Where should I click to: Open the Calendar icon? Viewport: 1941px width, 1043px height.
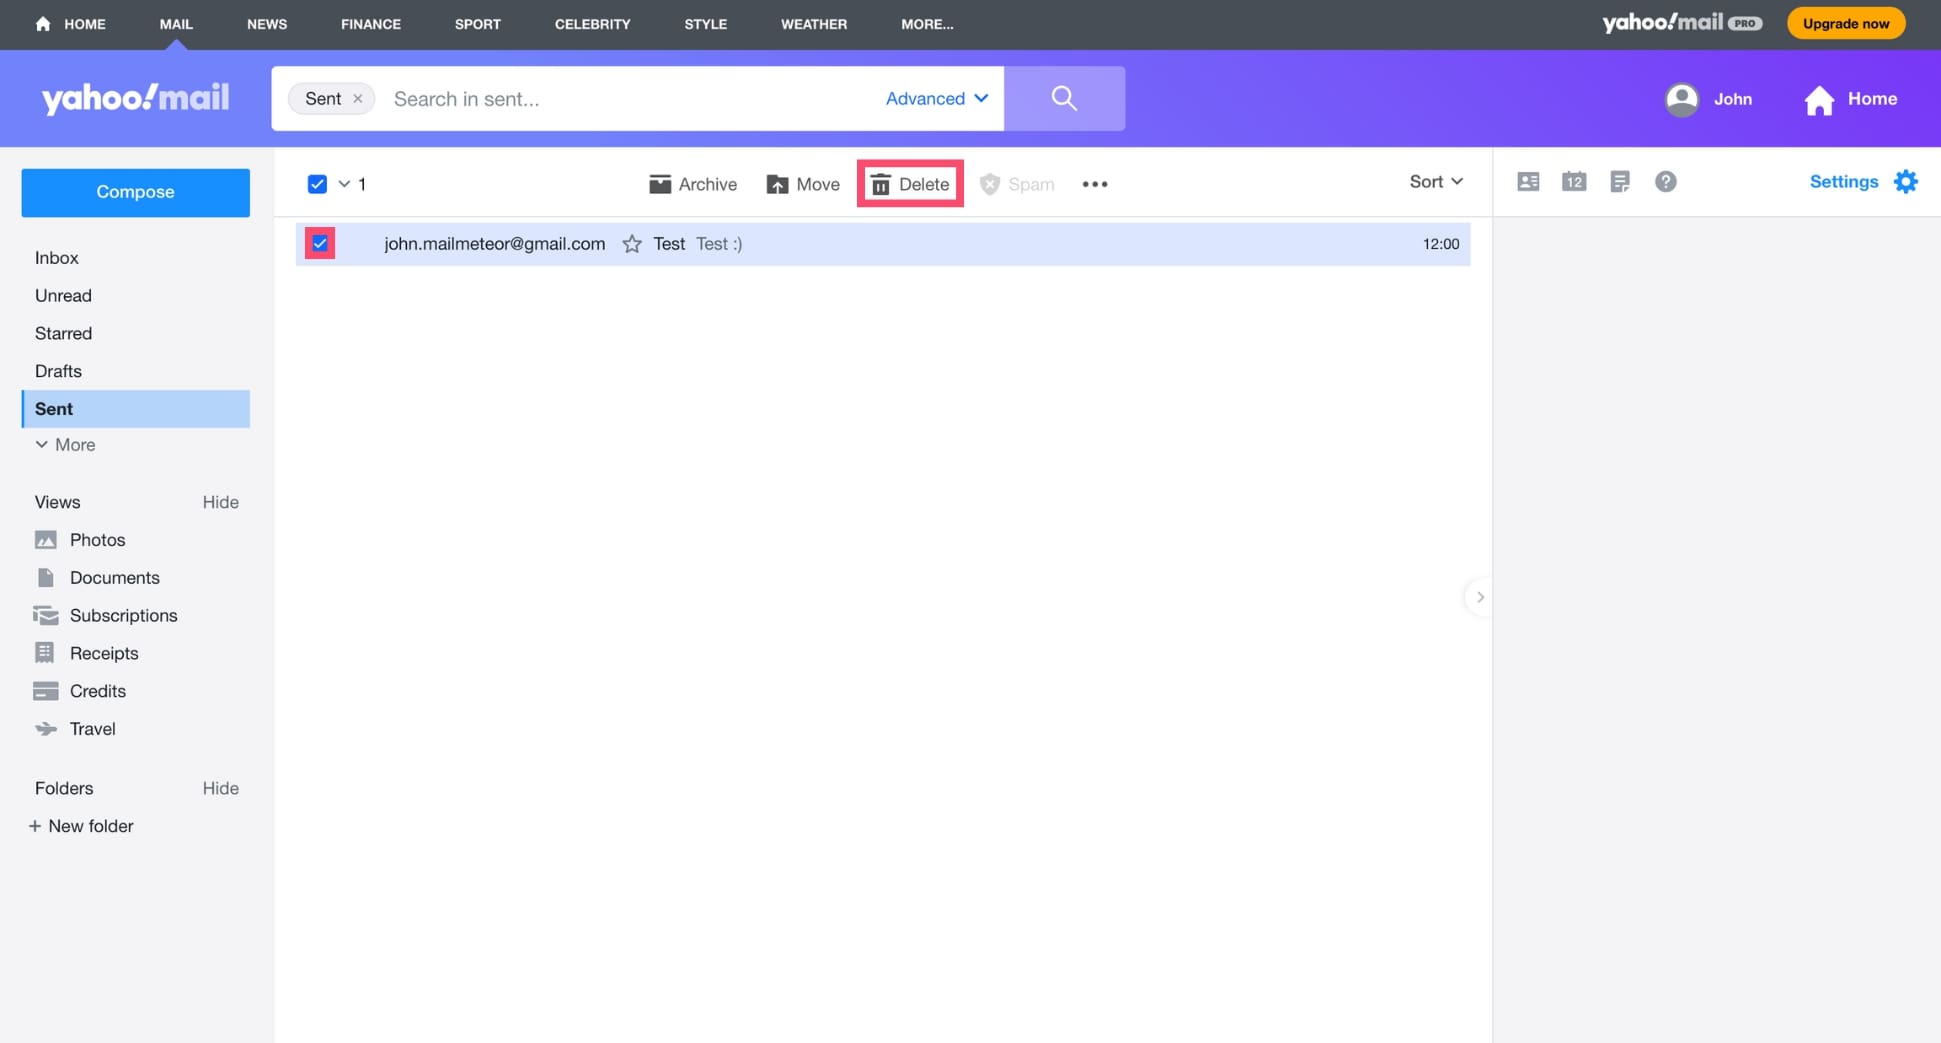coord(1574,182)
